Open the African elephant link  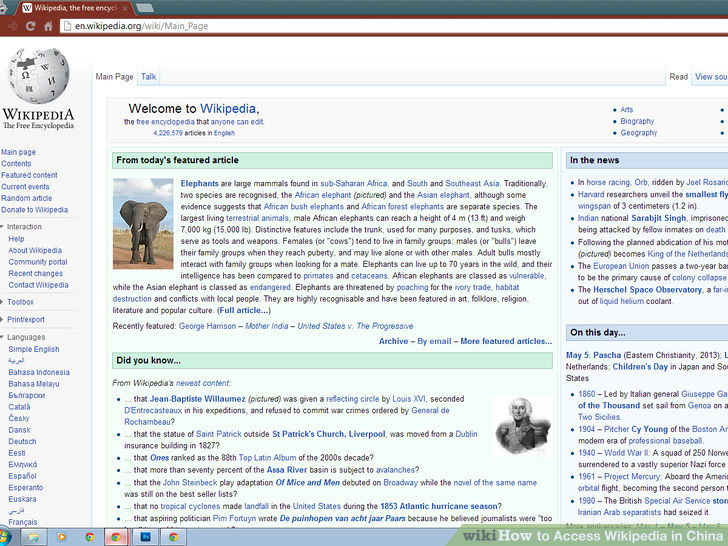coord(323,195)
